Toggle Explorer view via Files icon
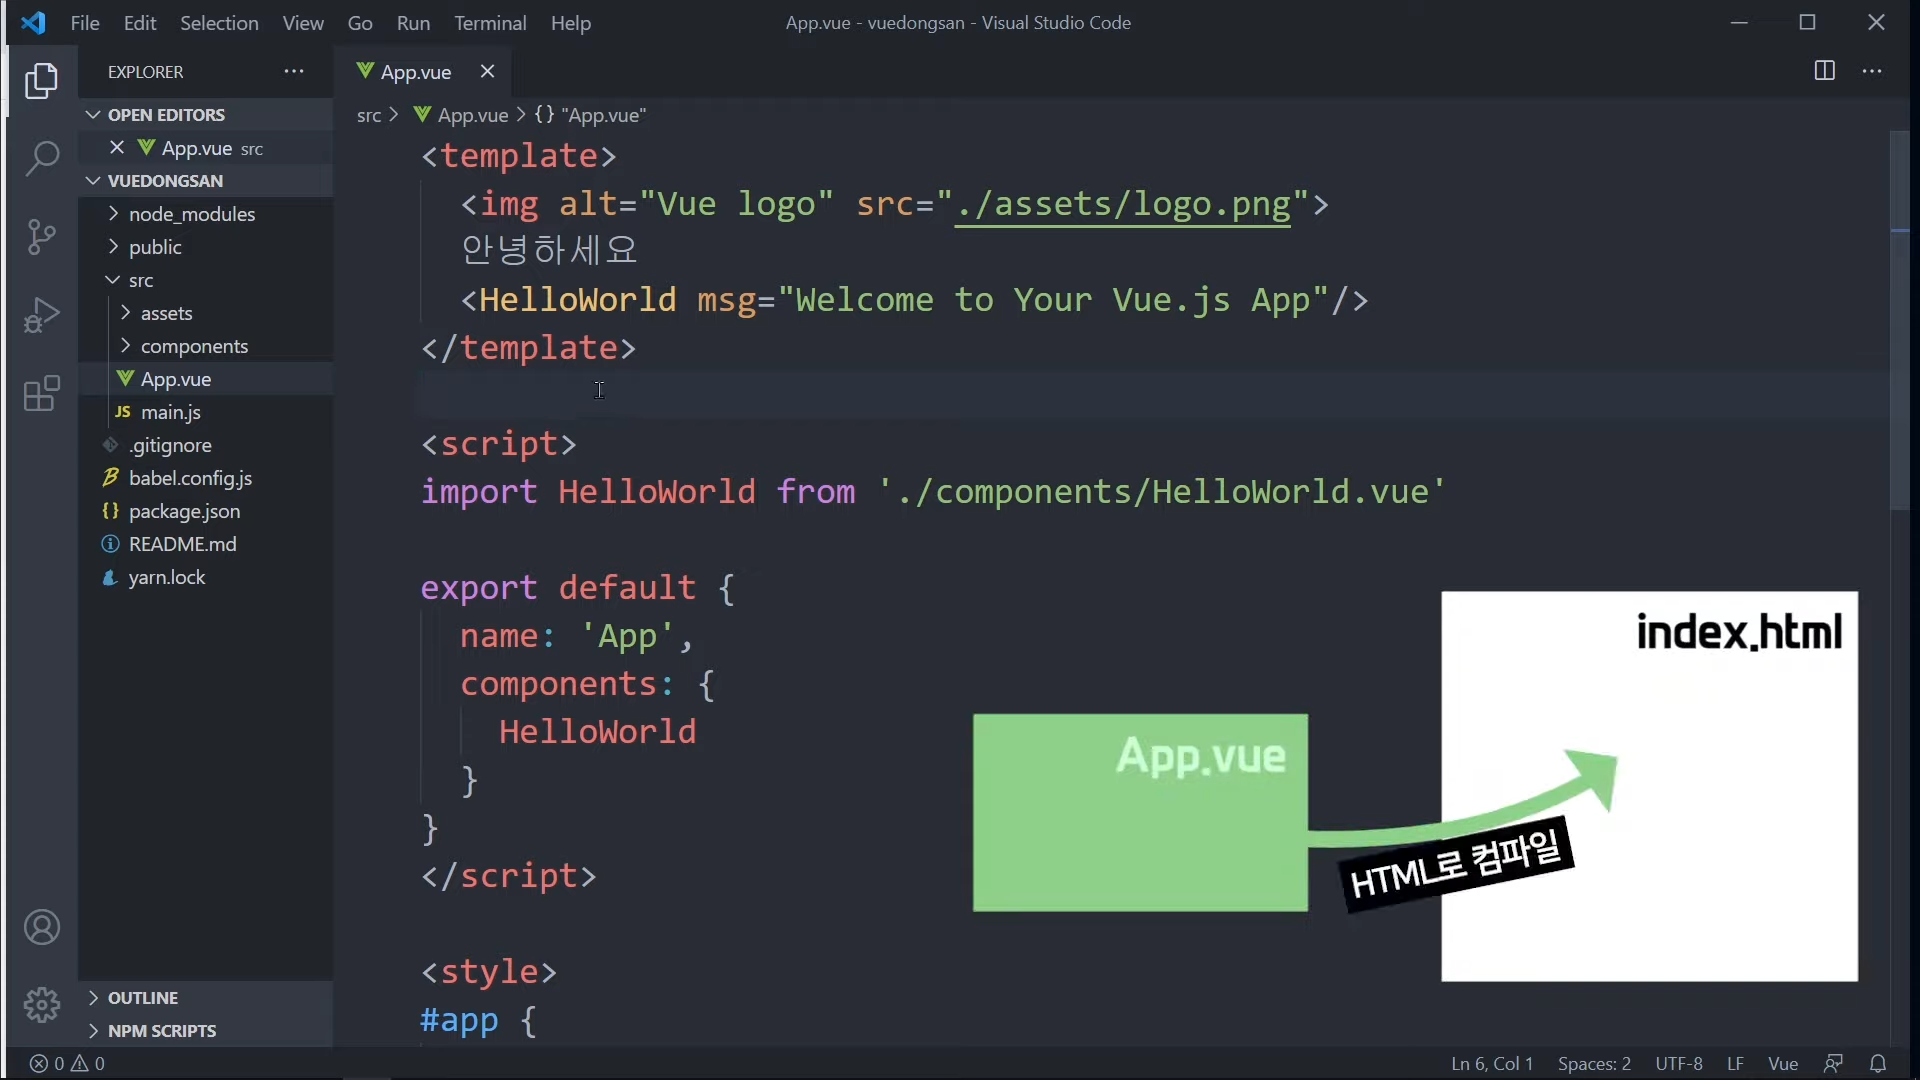Image resolution: width=1920 pixels, height=1080 pixels. coord(42,81)
